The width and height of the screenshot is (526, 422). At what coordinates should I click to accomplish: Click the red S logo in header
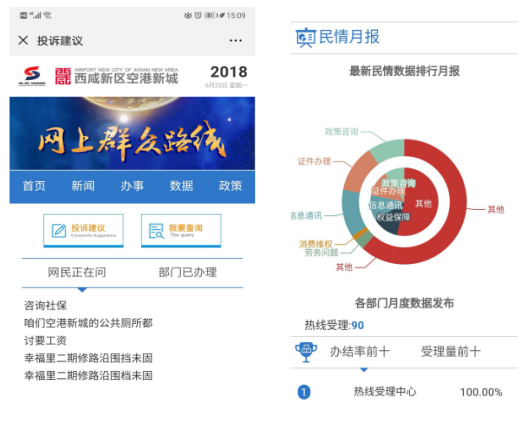click(x=32, y=76)
